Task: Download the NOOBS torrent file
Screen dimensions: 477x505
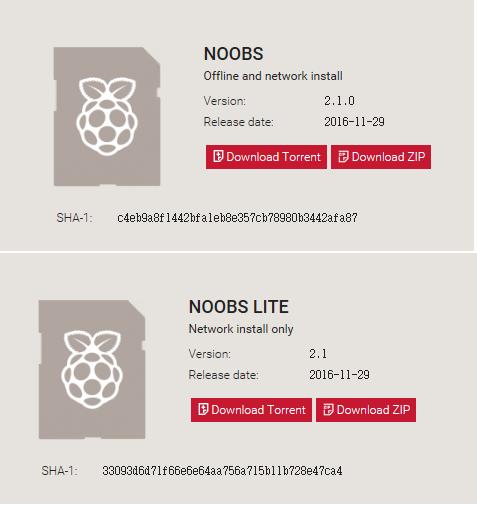Action: (266, 157)
